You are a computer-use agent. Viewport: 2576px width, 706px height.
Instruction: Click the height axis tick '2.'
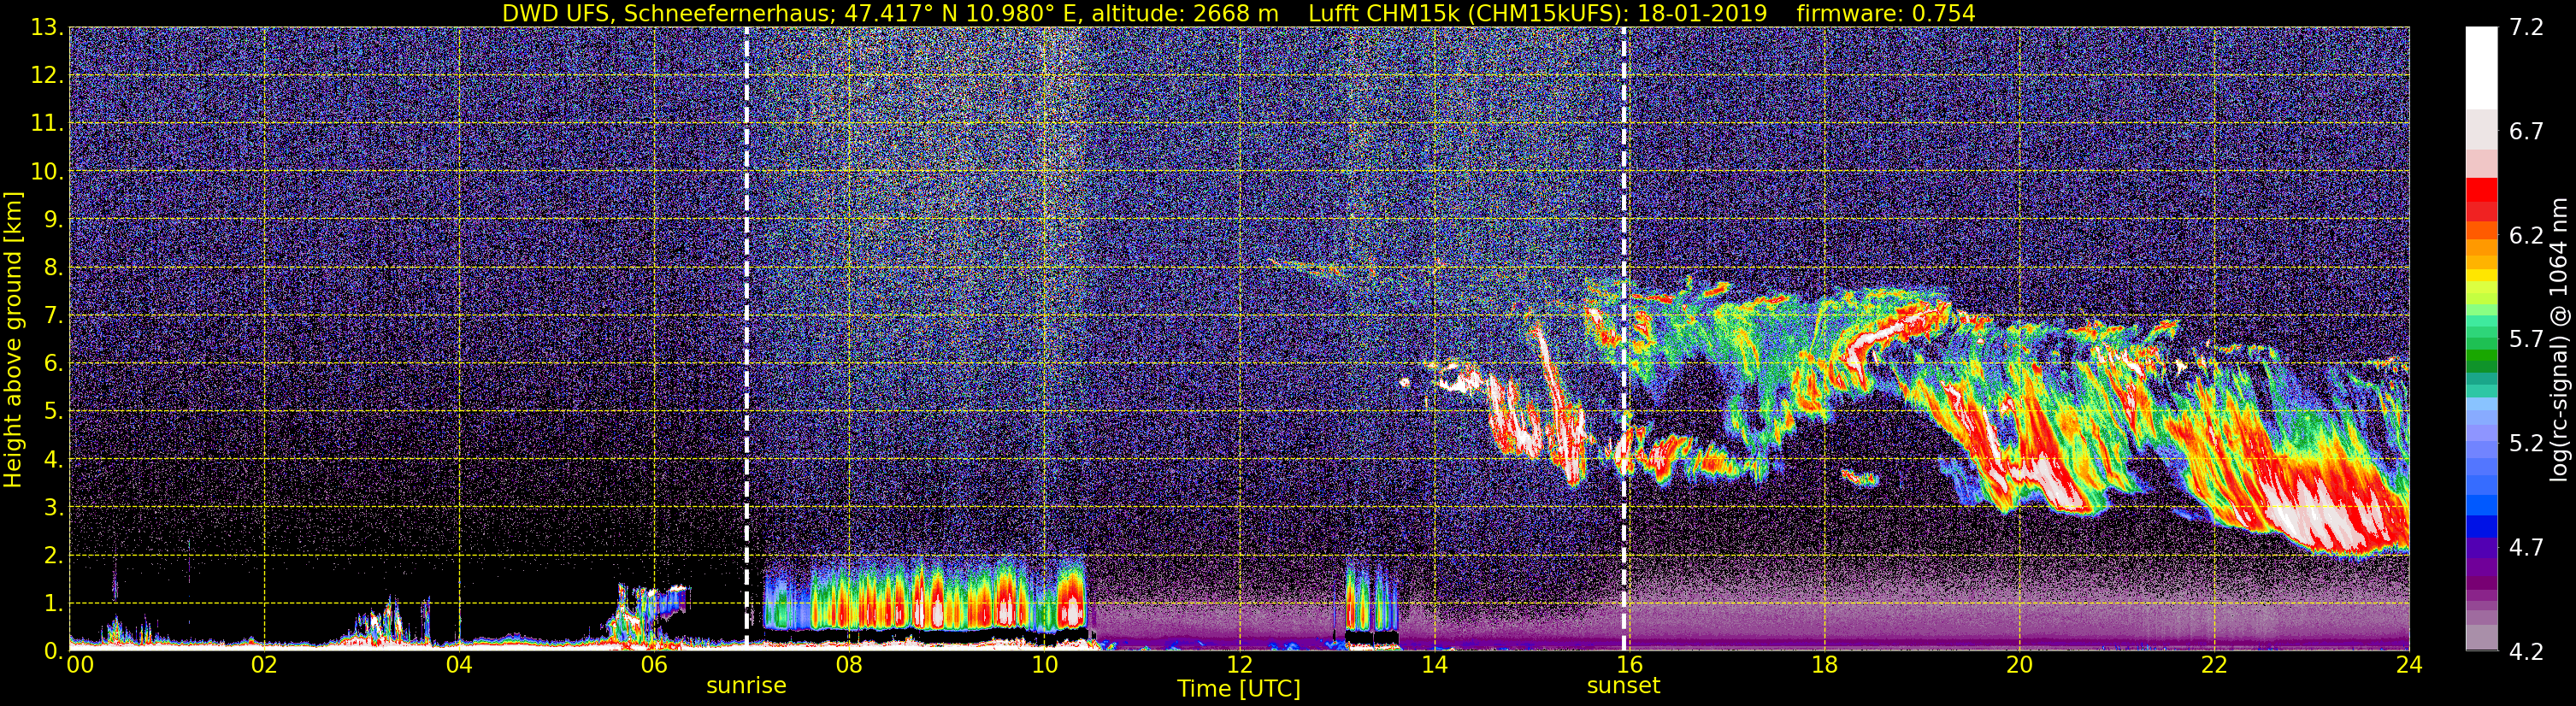[53, 555]
